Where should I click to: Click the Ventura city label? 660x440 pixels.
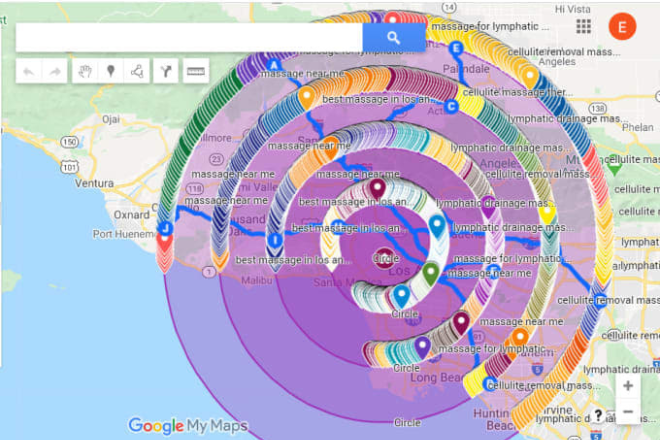pyautogui.click(x=94, y=183)
